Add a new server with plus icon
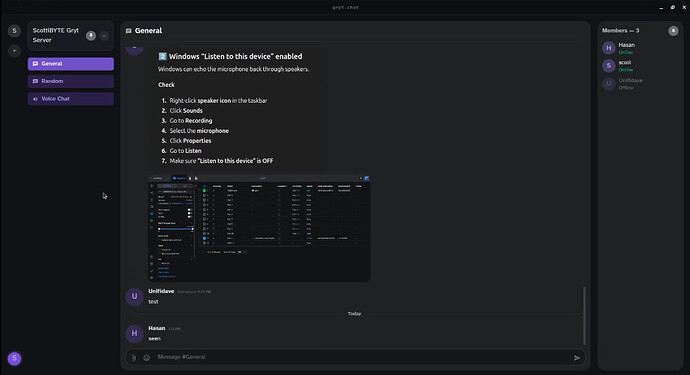 click(x=14, y=51)
